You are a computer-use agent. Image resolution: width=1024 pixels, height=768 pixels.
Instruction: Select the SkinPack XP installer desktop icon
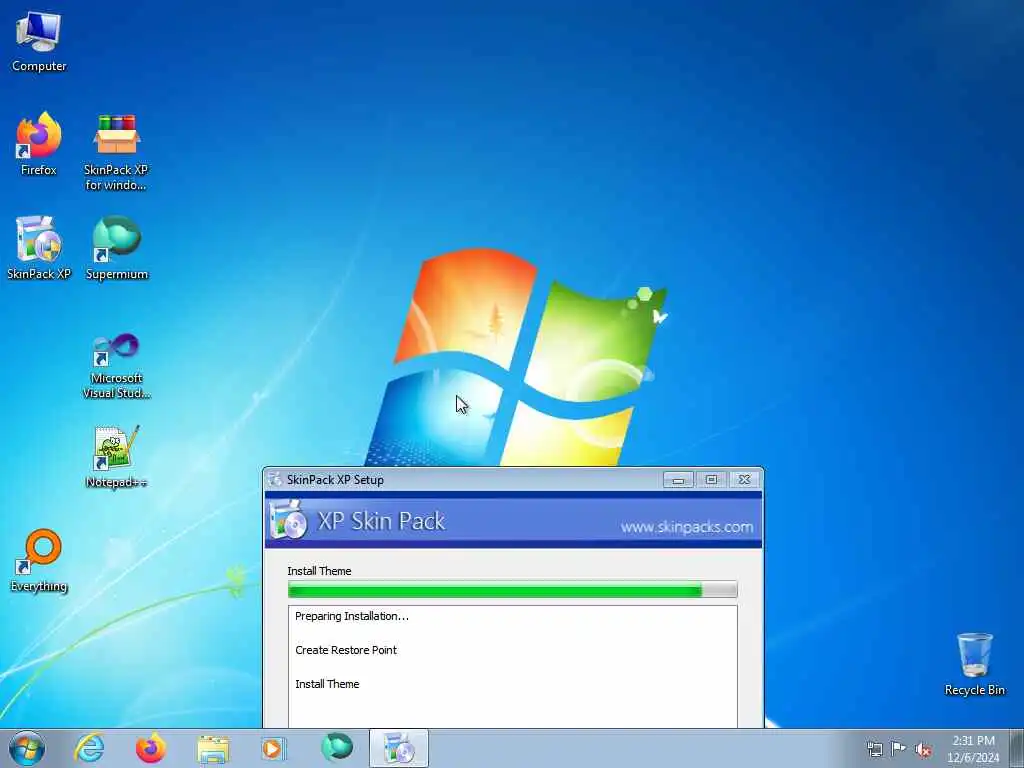coord(39,248)
